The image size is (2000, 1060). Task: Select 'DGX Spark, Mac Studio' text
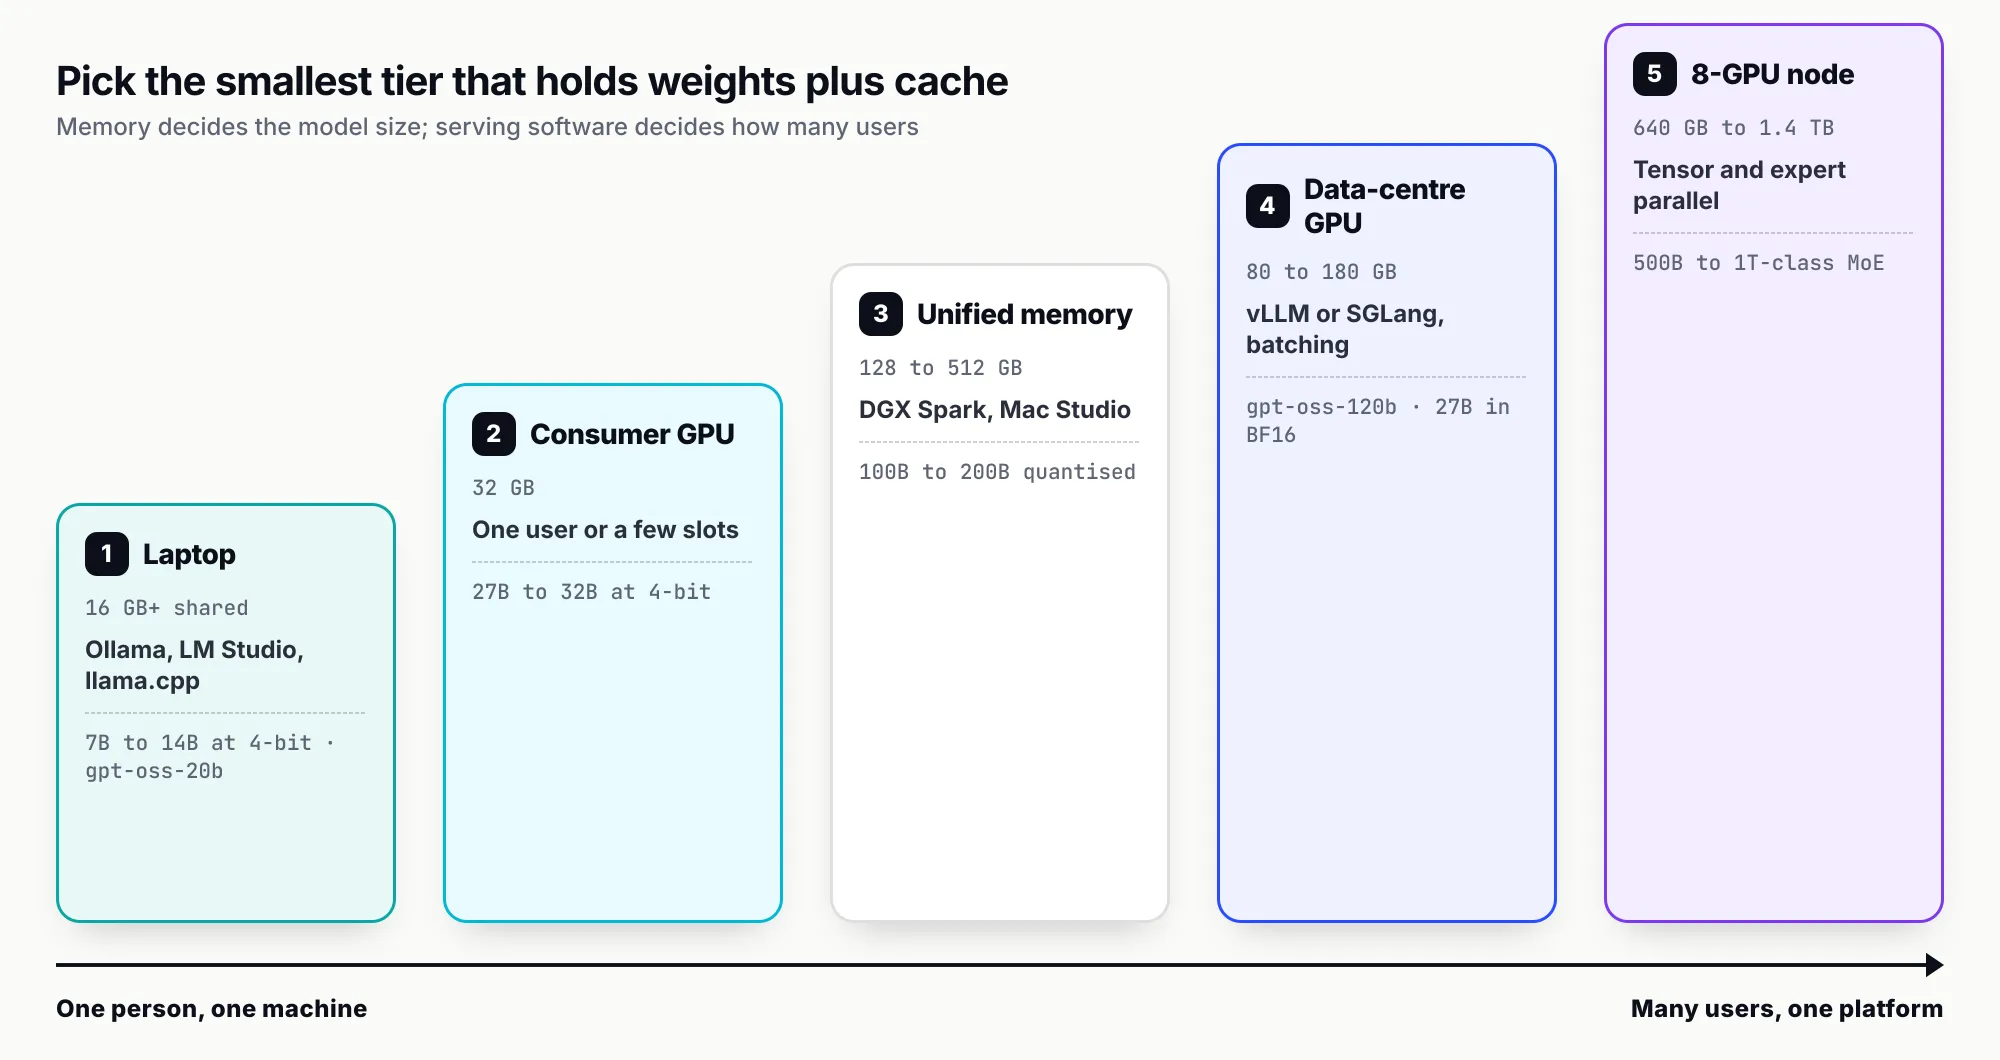click(x=994, y=410)
